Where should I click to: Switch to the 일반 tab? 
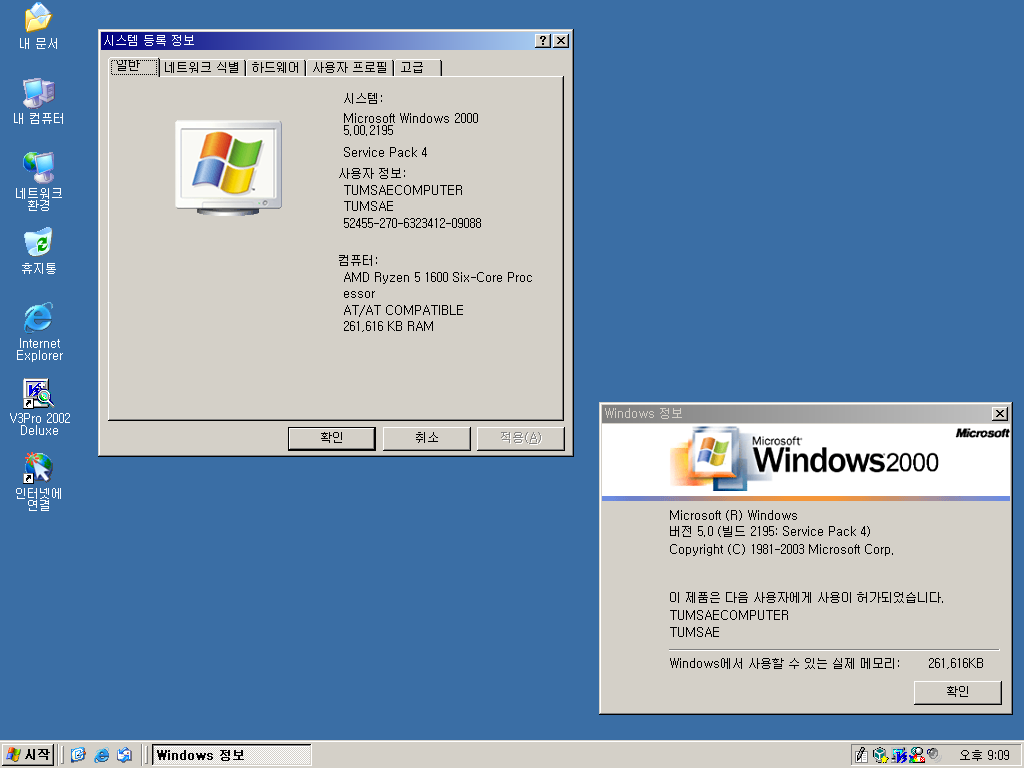click(x=134, y=67)
